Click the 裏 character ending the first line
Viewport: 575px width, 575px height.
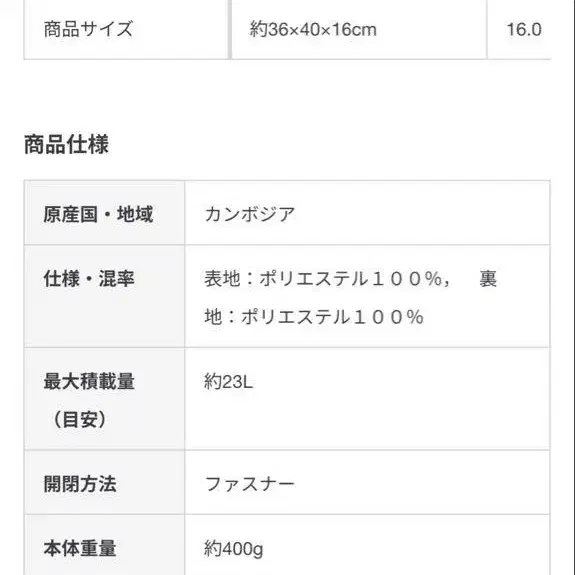488,279
